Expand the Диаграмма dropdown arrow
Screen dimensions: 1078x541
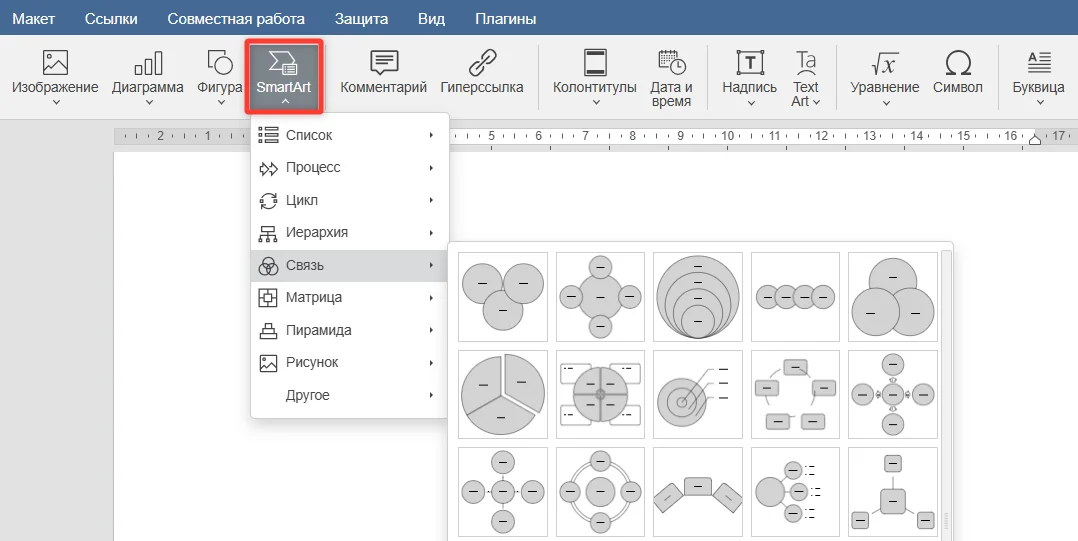click(x=148, y=102)
